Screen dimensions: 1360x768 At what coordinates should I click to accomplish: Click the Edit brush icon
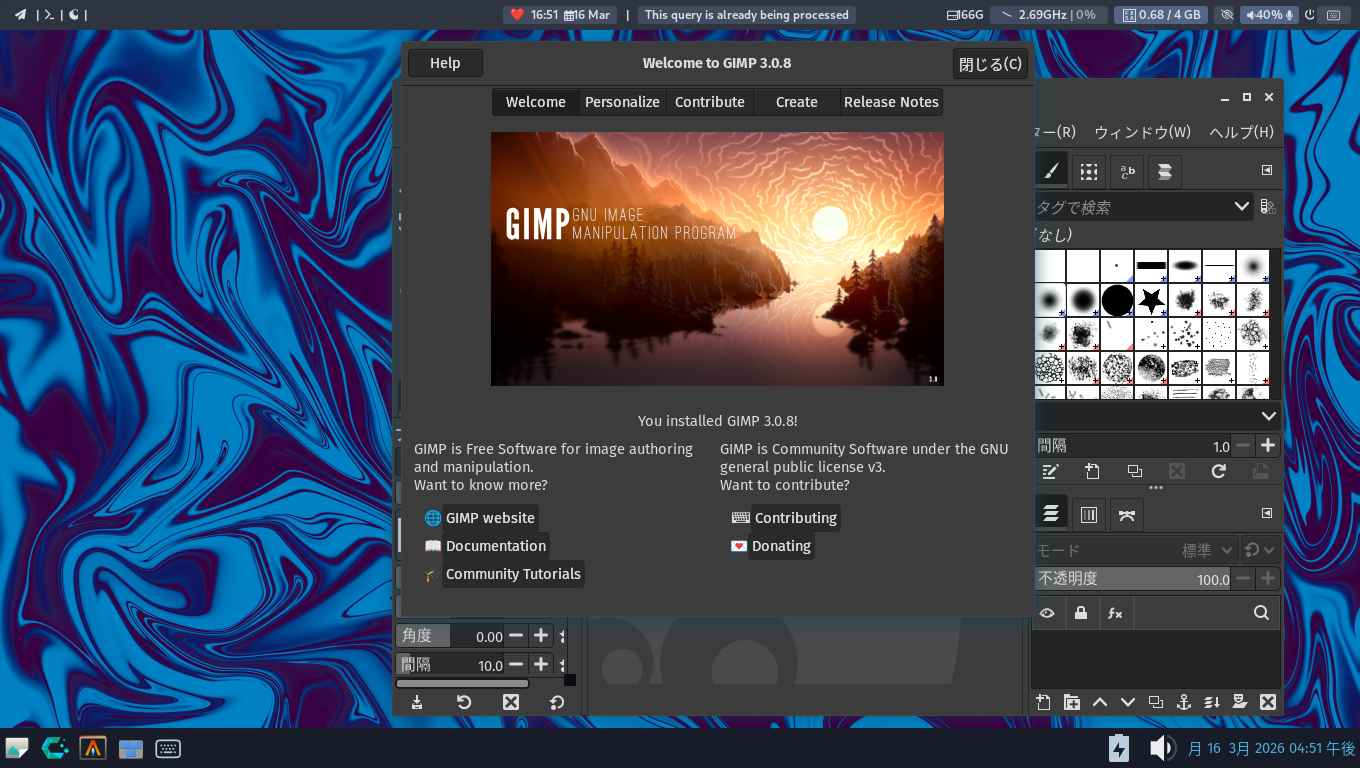pyautogui.click(x=1050, y=472)
